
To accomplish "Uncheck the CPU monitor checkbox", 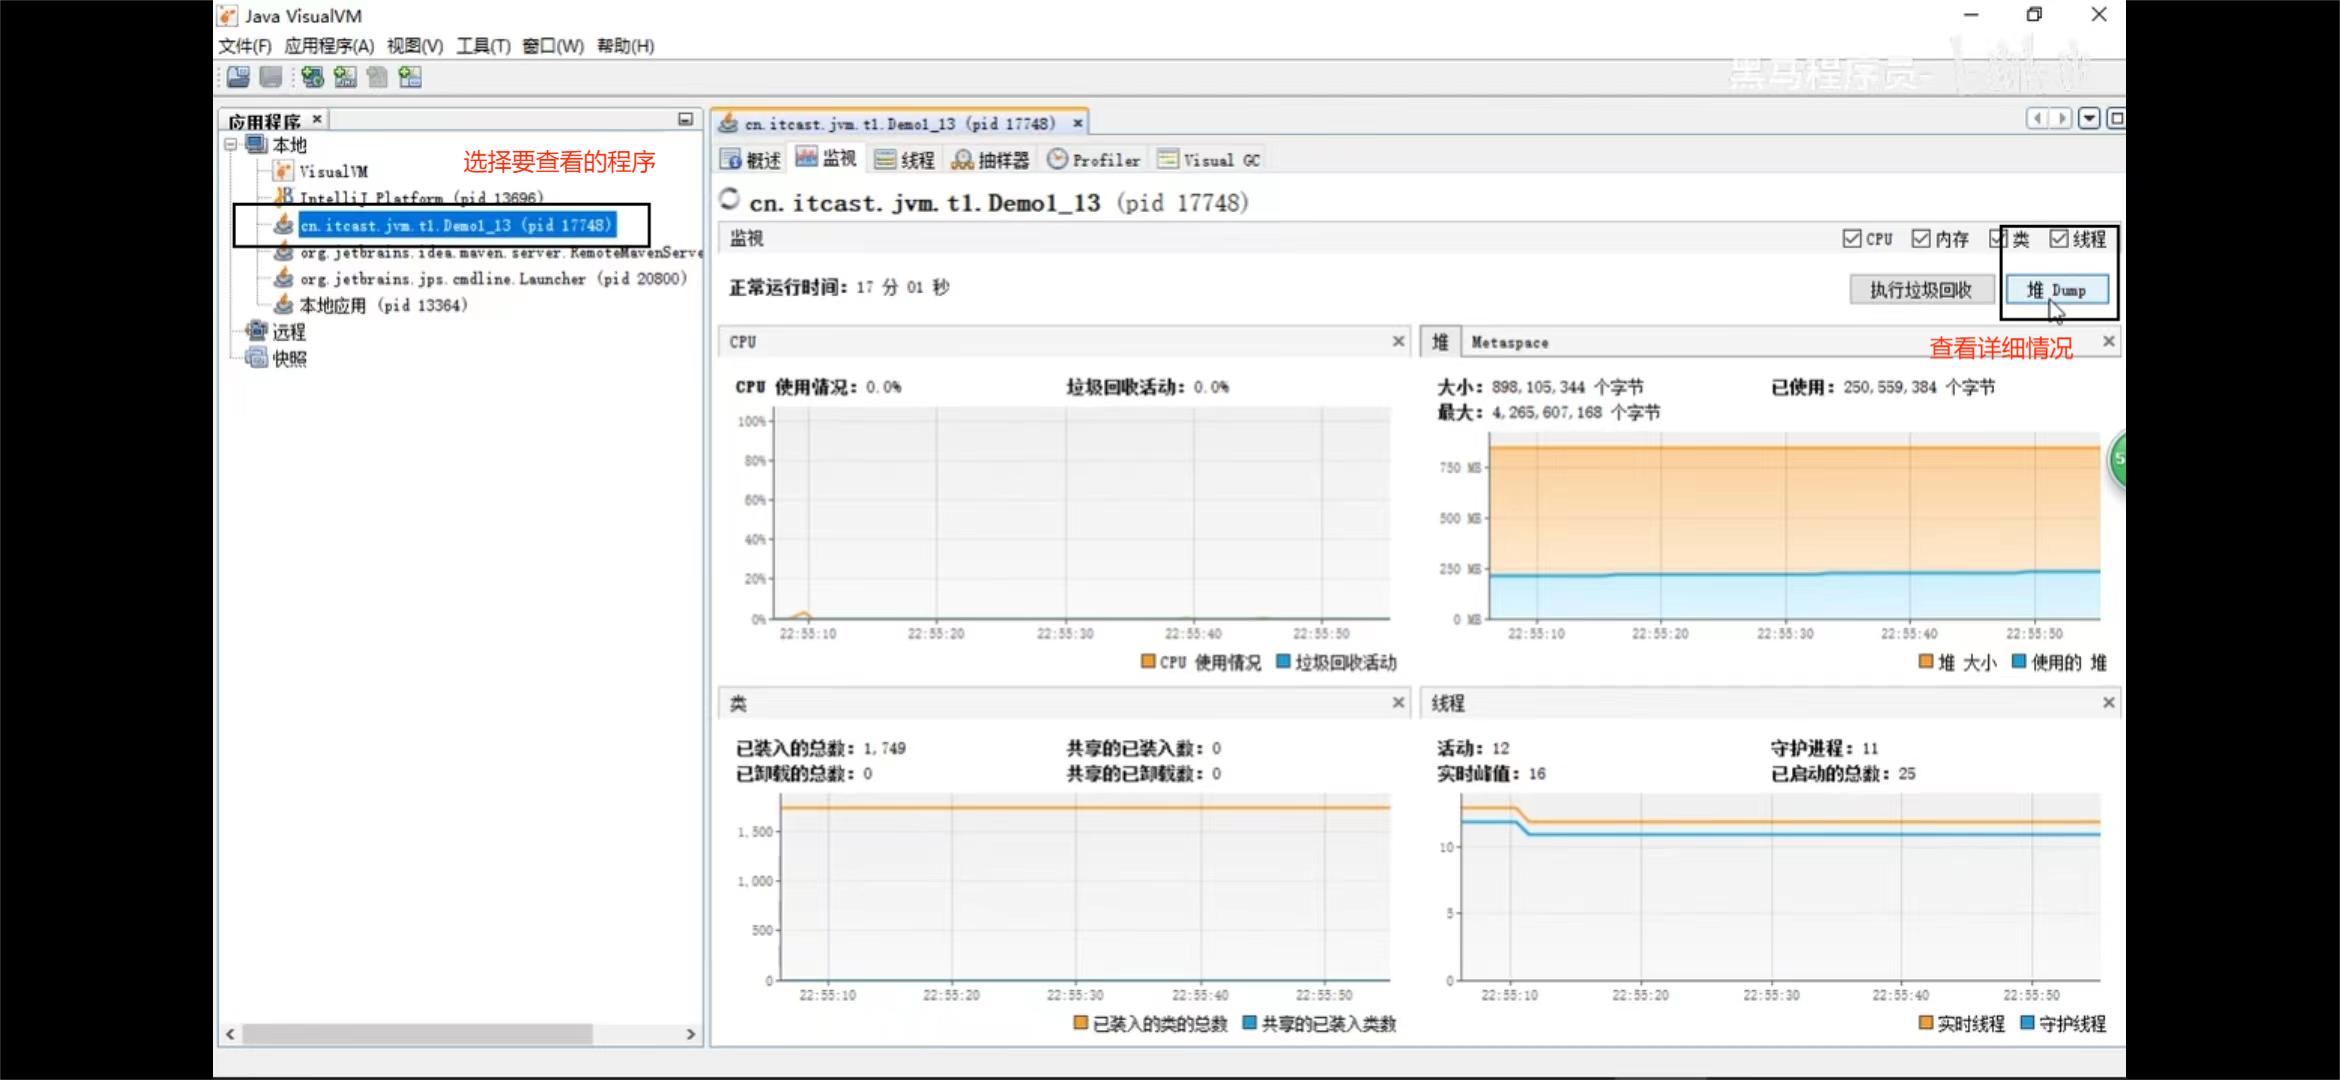I will tap(1851, 239).
